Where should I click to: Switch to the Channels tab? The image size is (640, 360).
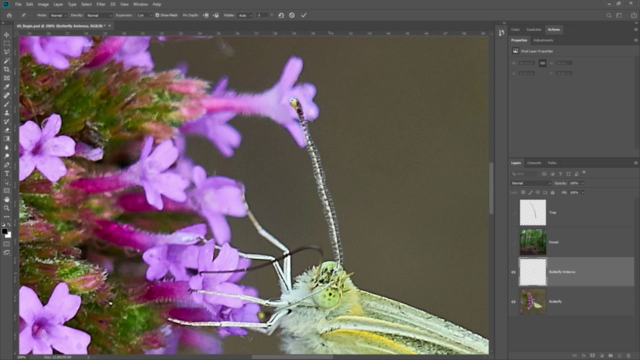534,163
